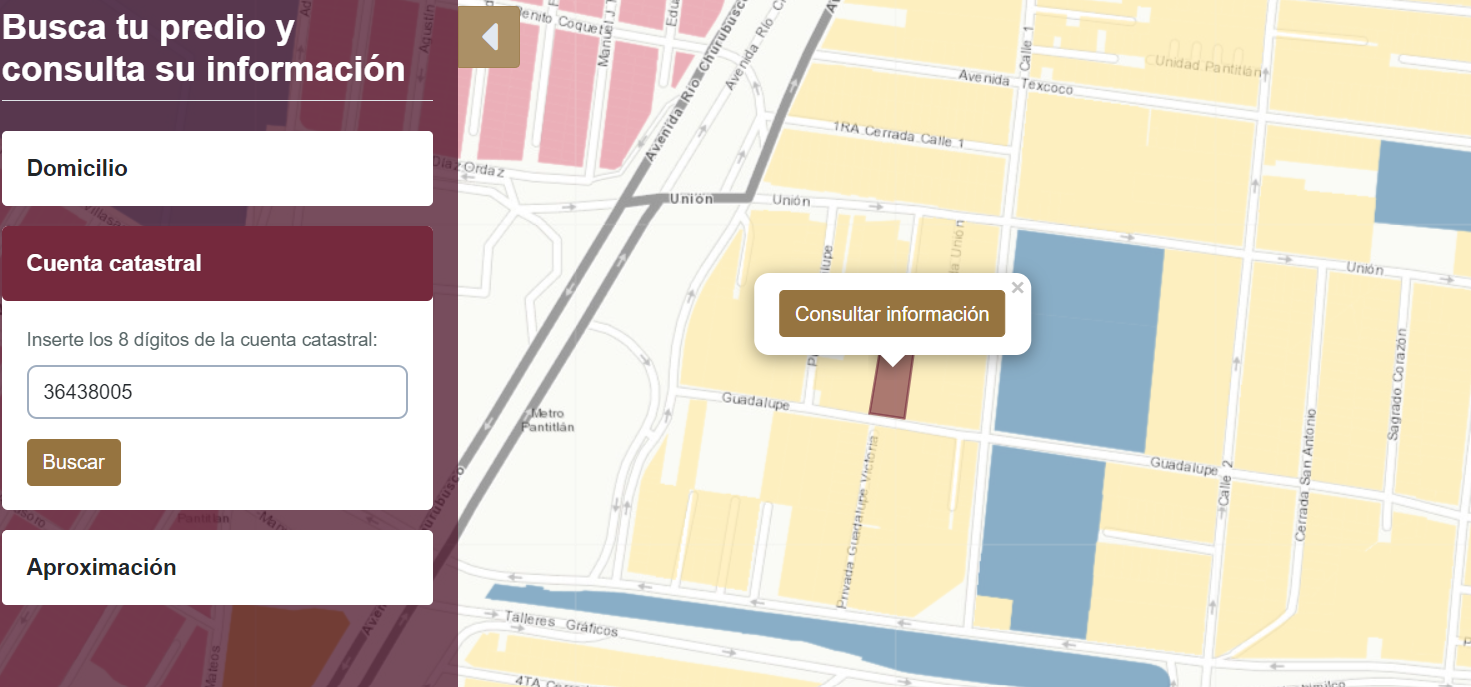Expand the Aproximación section
Screen dimensions: 1471x687
click(x=217, y=567)
